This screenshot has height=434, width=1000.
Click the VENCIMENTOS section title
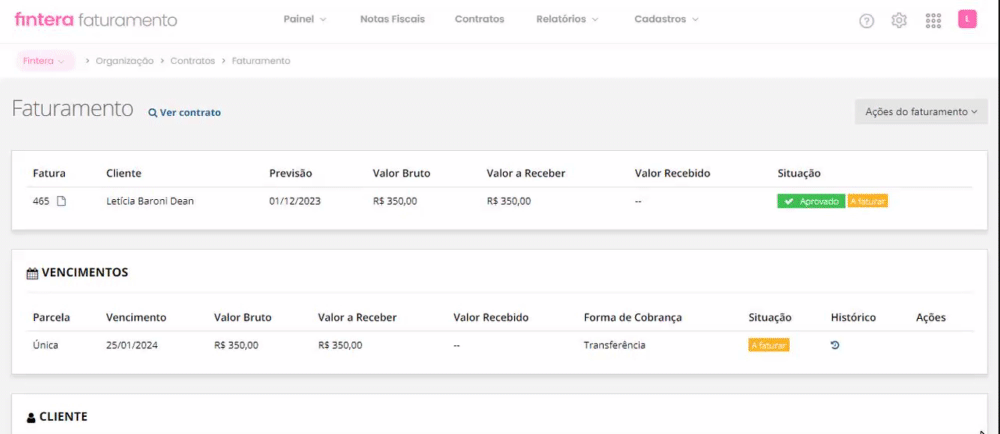[85, 273]
